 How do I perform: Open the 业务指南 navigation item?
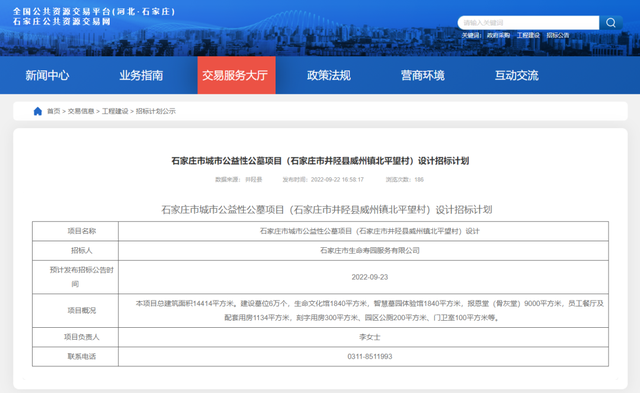pyautogui.click(x=141, y=75)
